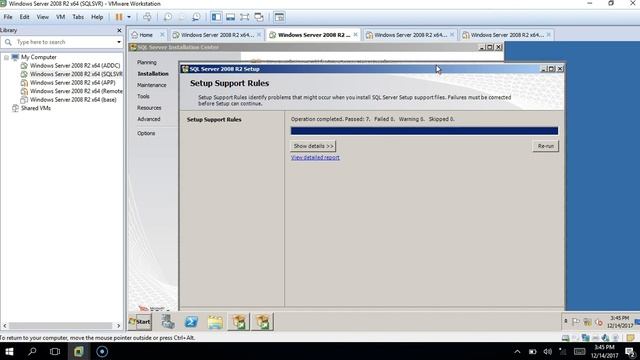
Task: Click first SQL setup box taskbar icon
Action: 239,322
